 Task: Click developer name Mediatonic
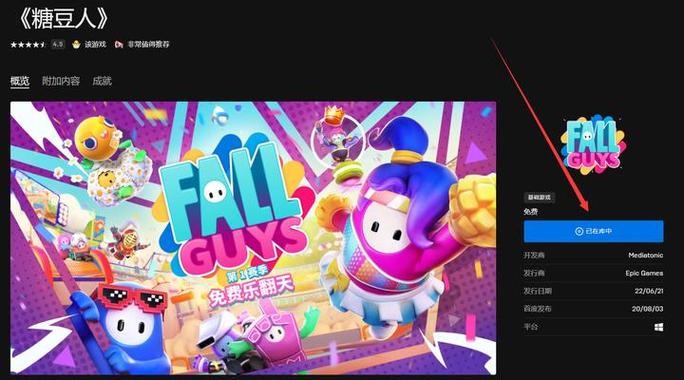tap(646, 255)
